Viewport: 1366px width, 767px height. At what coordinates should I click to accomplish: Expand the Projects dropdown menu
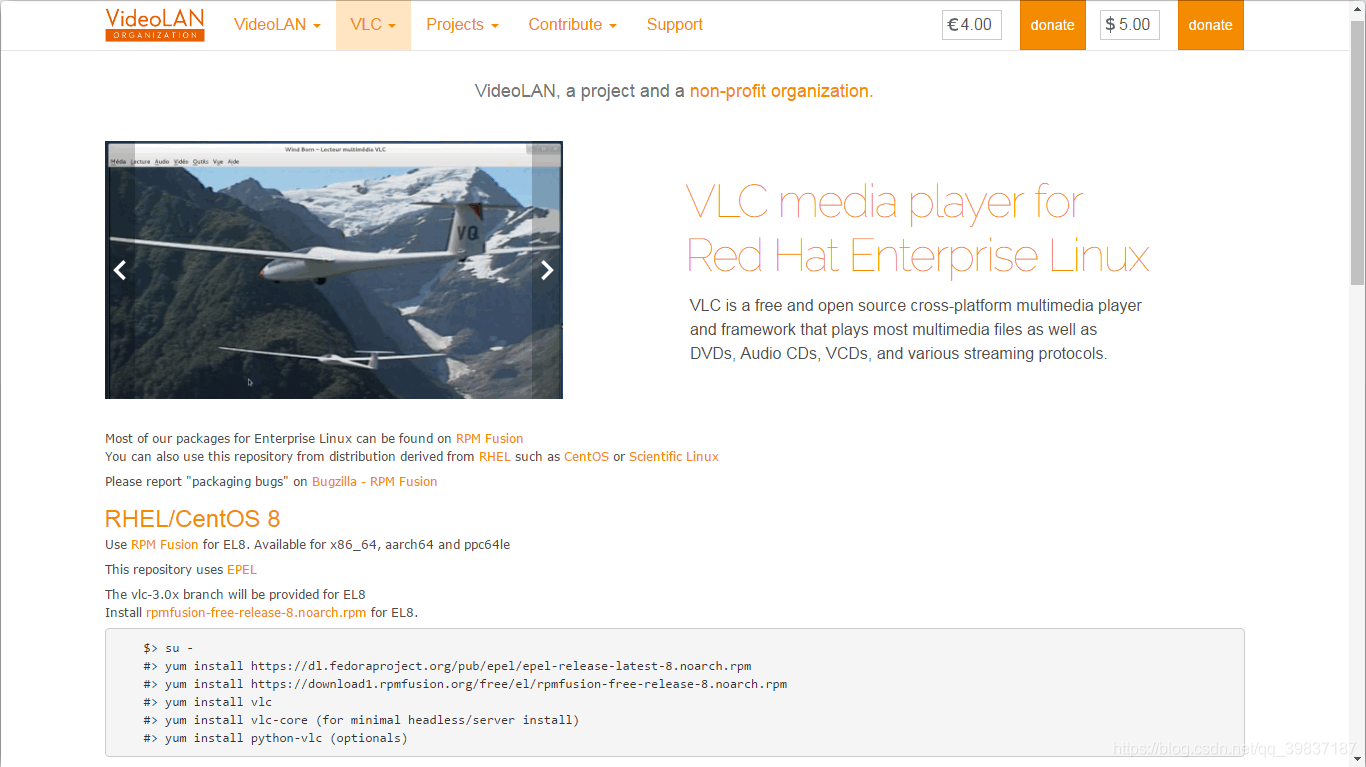coord(462,25)
